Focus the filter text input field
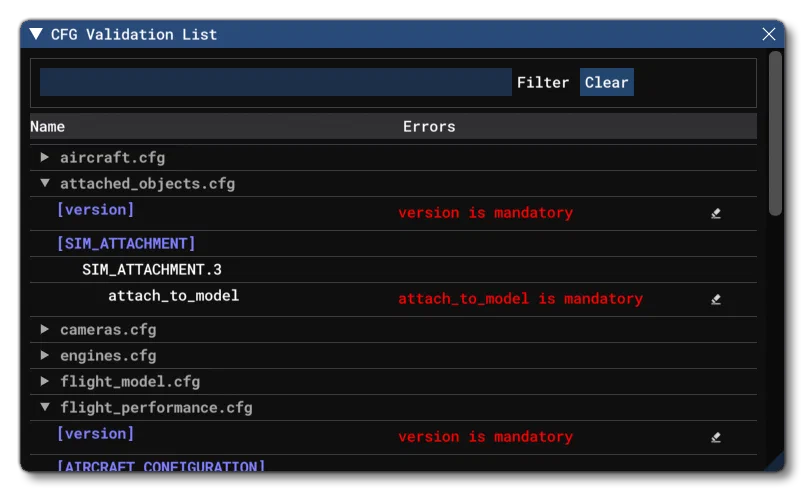Image resolution: width=805 pixels, height=492 pixels. (x=276, y=82)
